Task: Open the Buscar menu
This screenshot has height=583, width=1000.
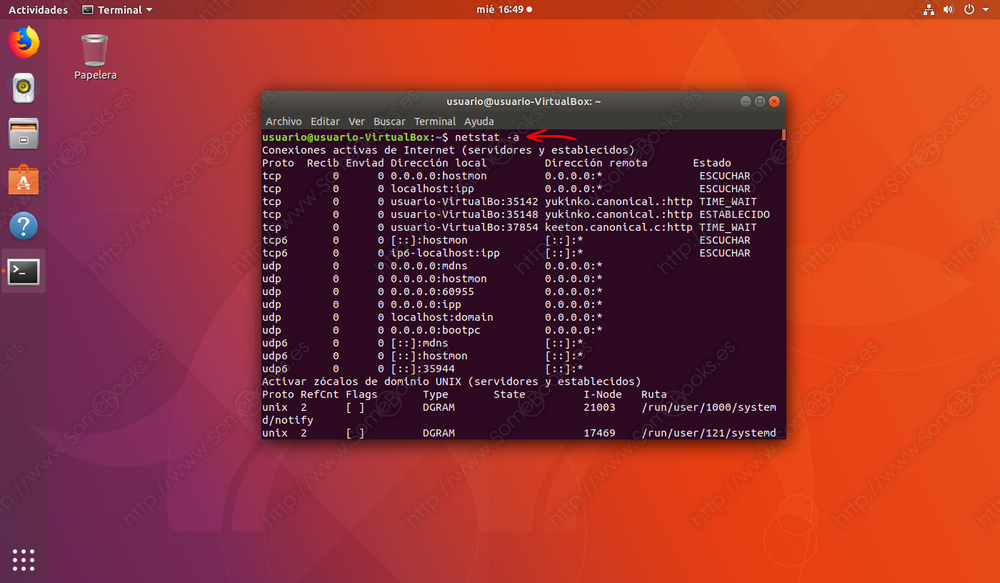Action: click(389, 121)
